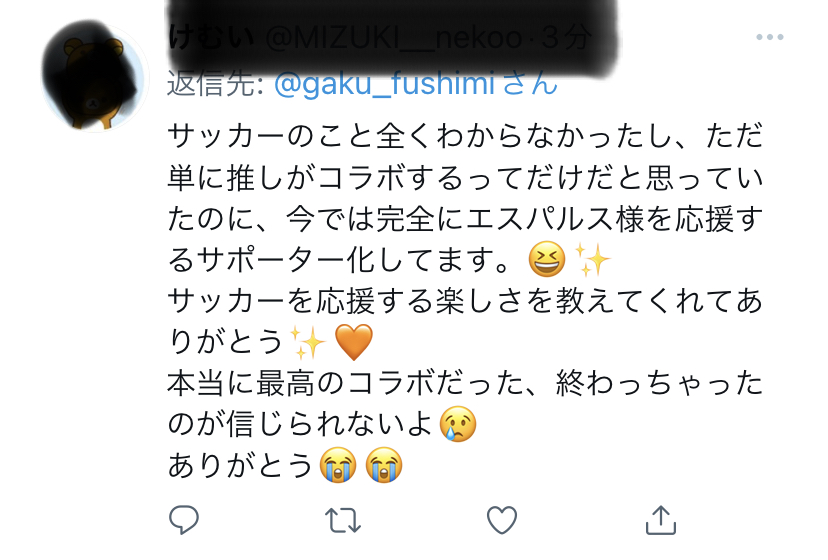The height and width of the screenshot is (560, 828).
Task: Click the orange heart emoji
Action: click(352, 343)
